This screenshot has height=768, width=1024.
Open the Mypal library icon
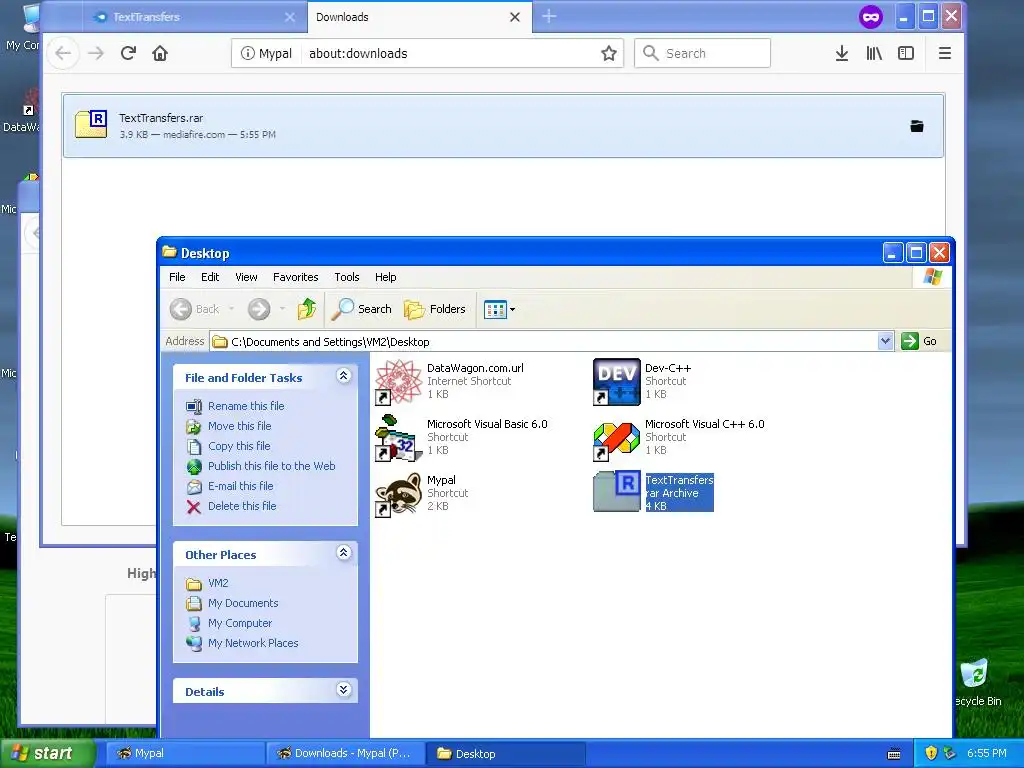coord(874,53)
